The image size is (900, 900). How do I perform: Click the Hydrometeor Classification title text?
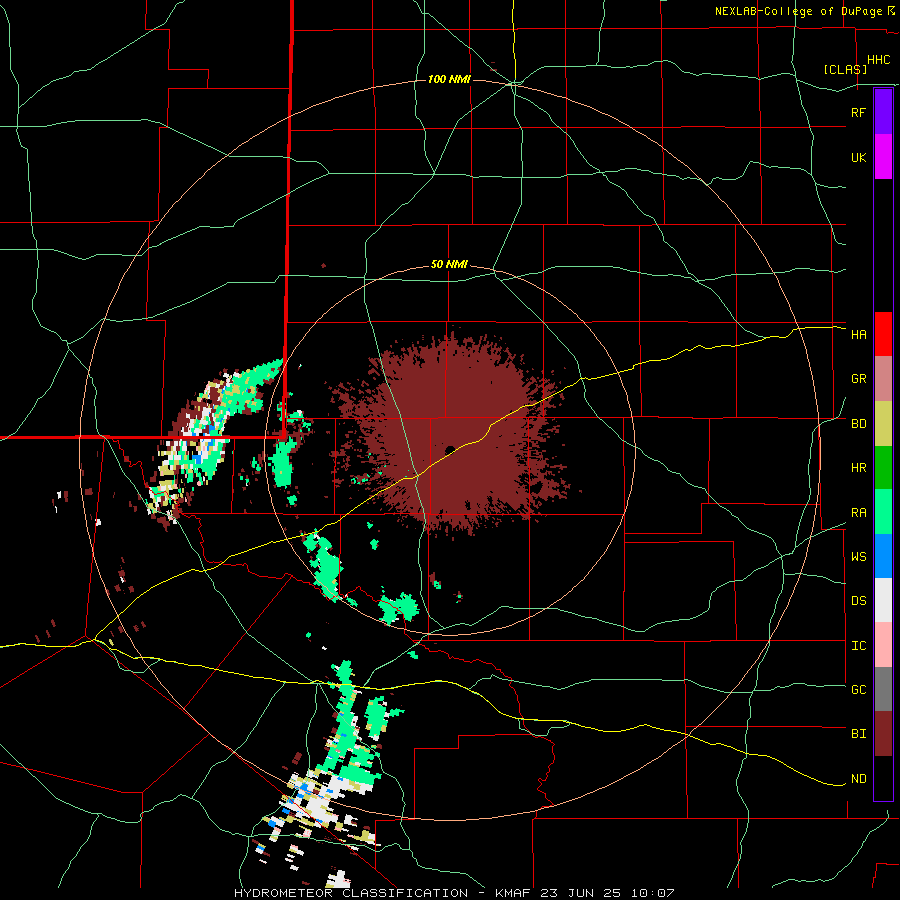350,893
